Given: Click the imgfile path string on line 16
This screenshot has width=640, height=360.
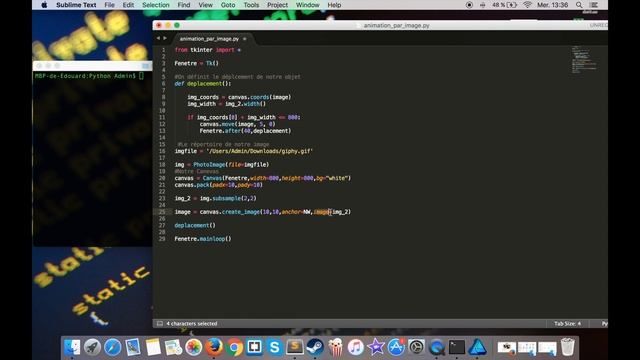Looking at the screenshot, I should (260, 151).
